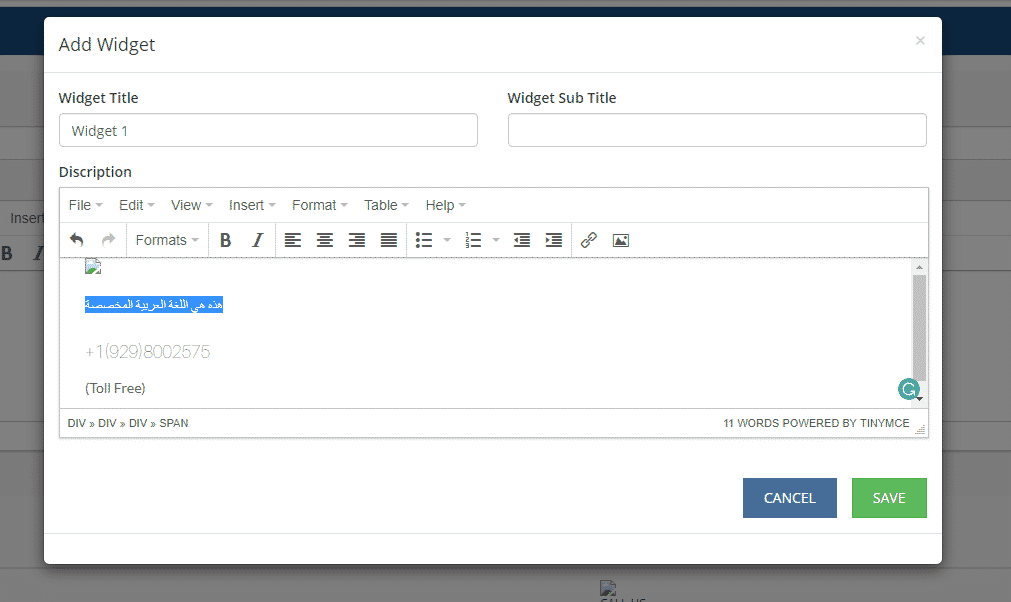Increase indent of selected text
Image resolution: width=1011 pixels, height=602 pixels.
point(553,240)
